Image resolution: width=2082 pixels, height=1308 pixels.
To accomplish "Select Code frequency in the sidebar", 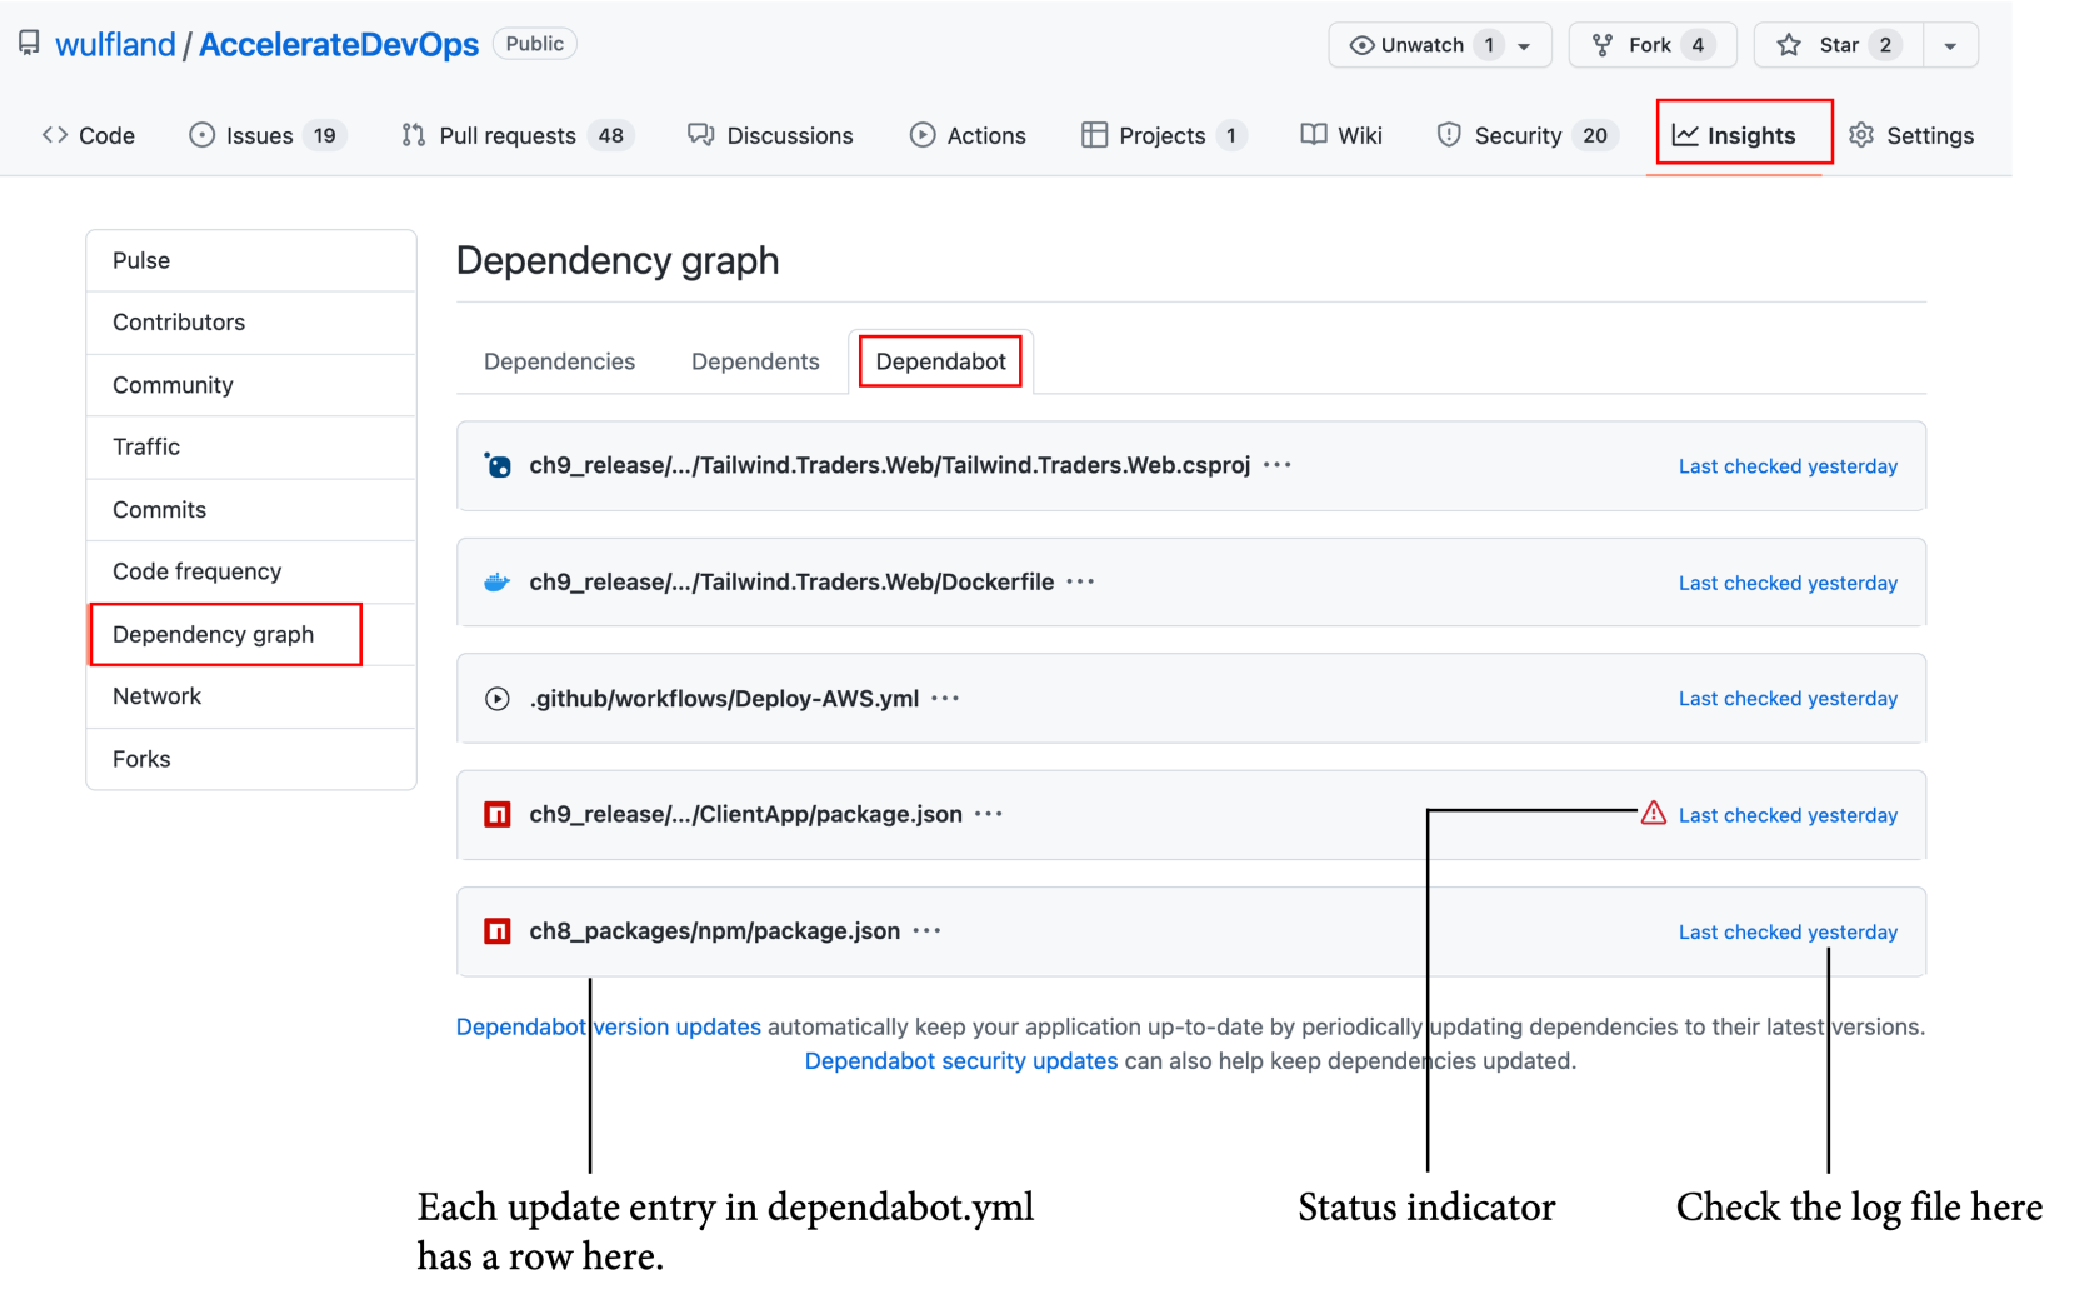I will pos(251,571).
